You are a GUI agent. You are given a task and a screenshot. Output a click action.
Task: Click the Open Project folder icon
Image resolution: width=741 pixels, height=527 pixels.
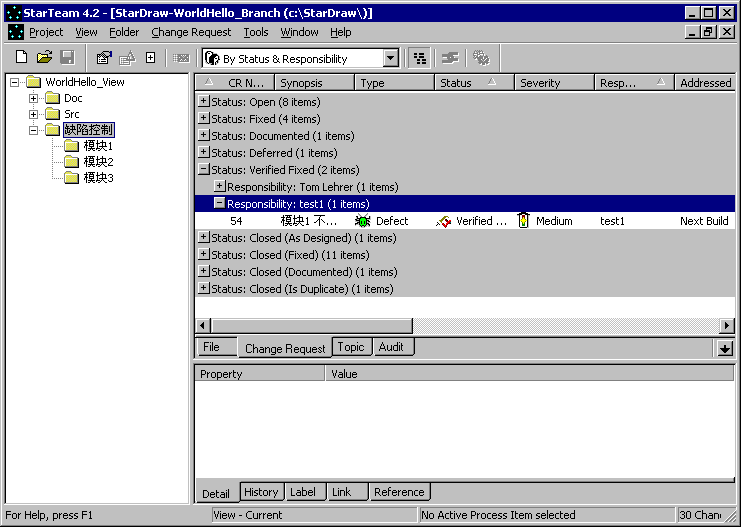(x=44, y=58)
